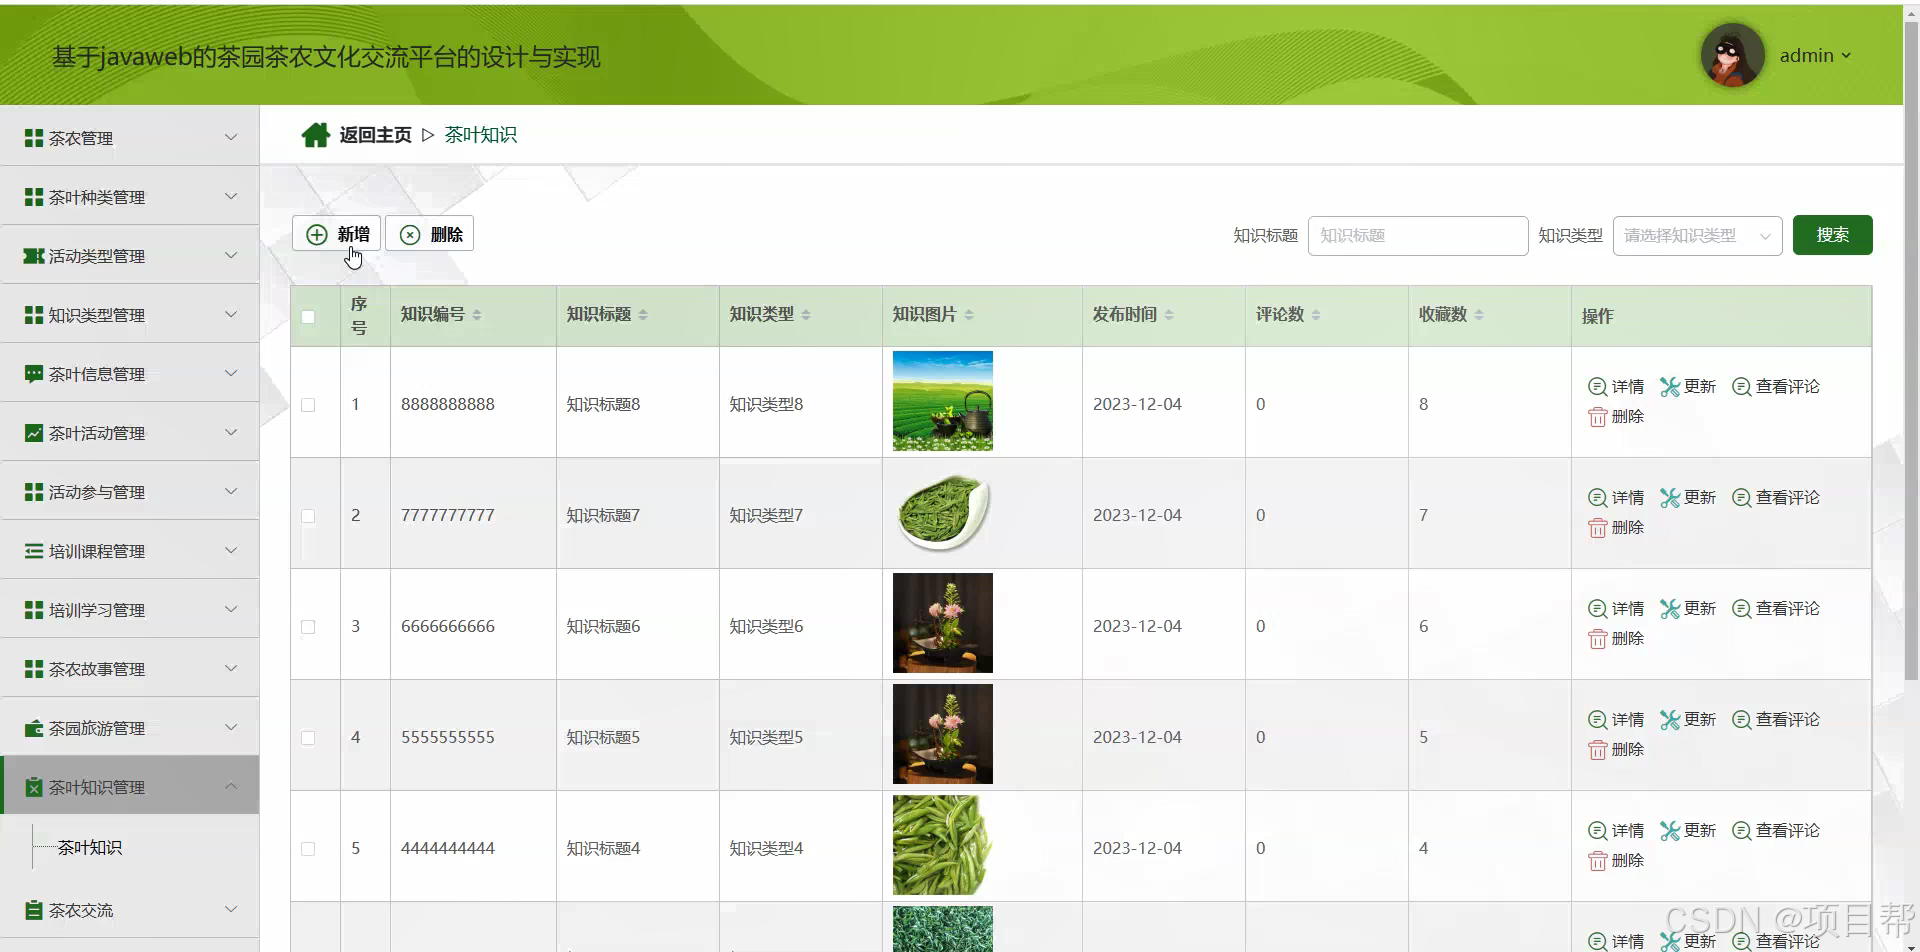The height and width of the screenshot is (952, 1920).
Task: Click the 茶园旅游管理 sidebar icon
Action: 34,728
